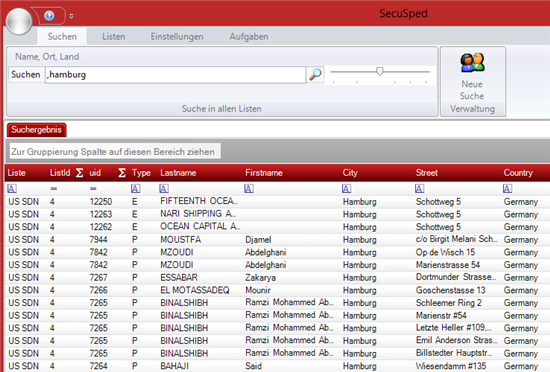Click the uid sum sigma icon
Image resolution: width=550 pixels, height=372 pixels.
[x=122, y=173]
